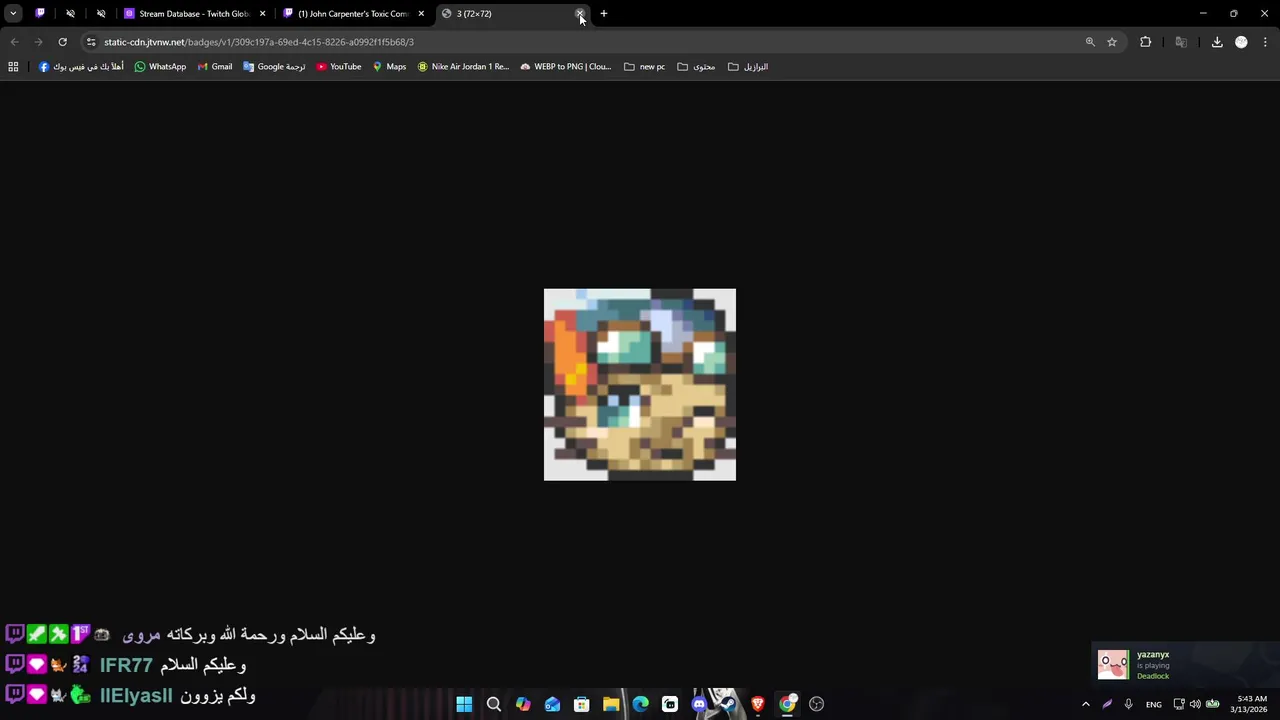This screenshot has height=720, width=1280.
Task: Click the IFR77 chat username
Action: coord(126,665)
